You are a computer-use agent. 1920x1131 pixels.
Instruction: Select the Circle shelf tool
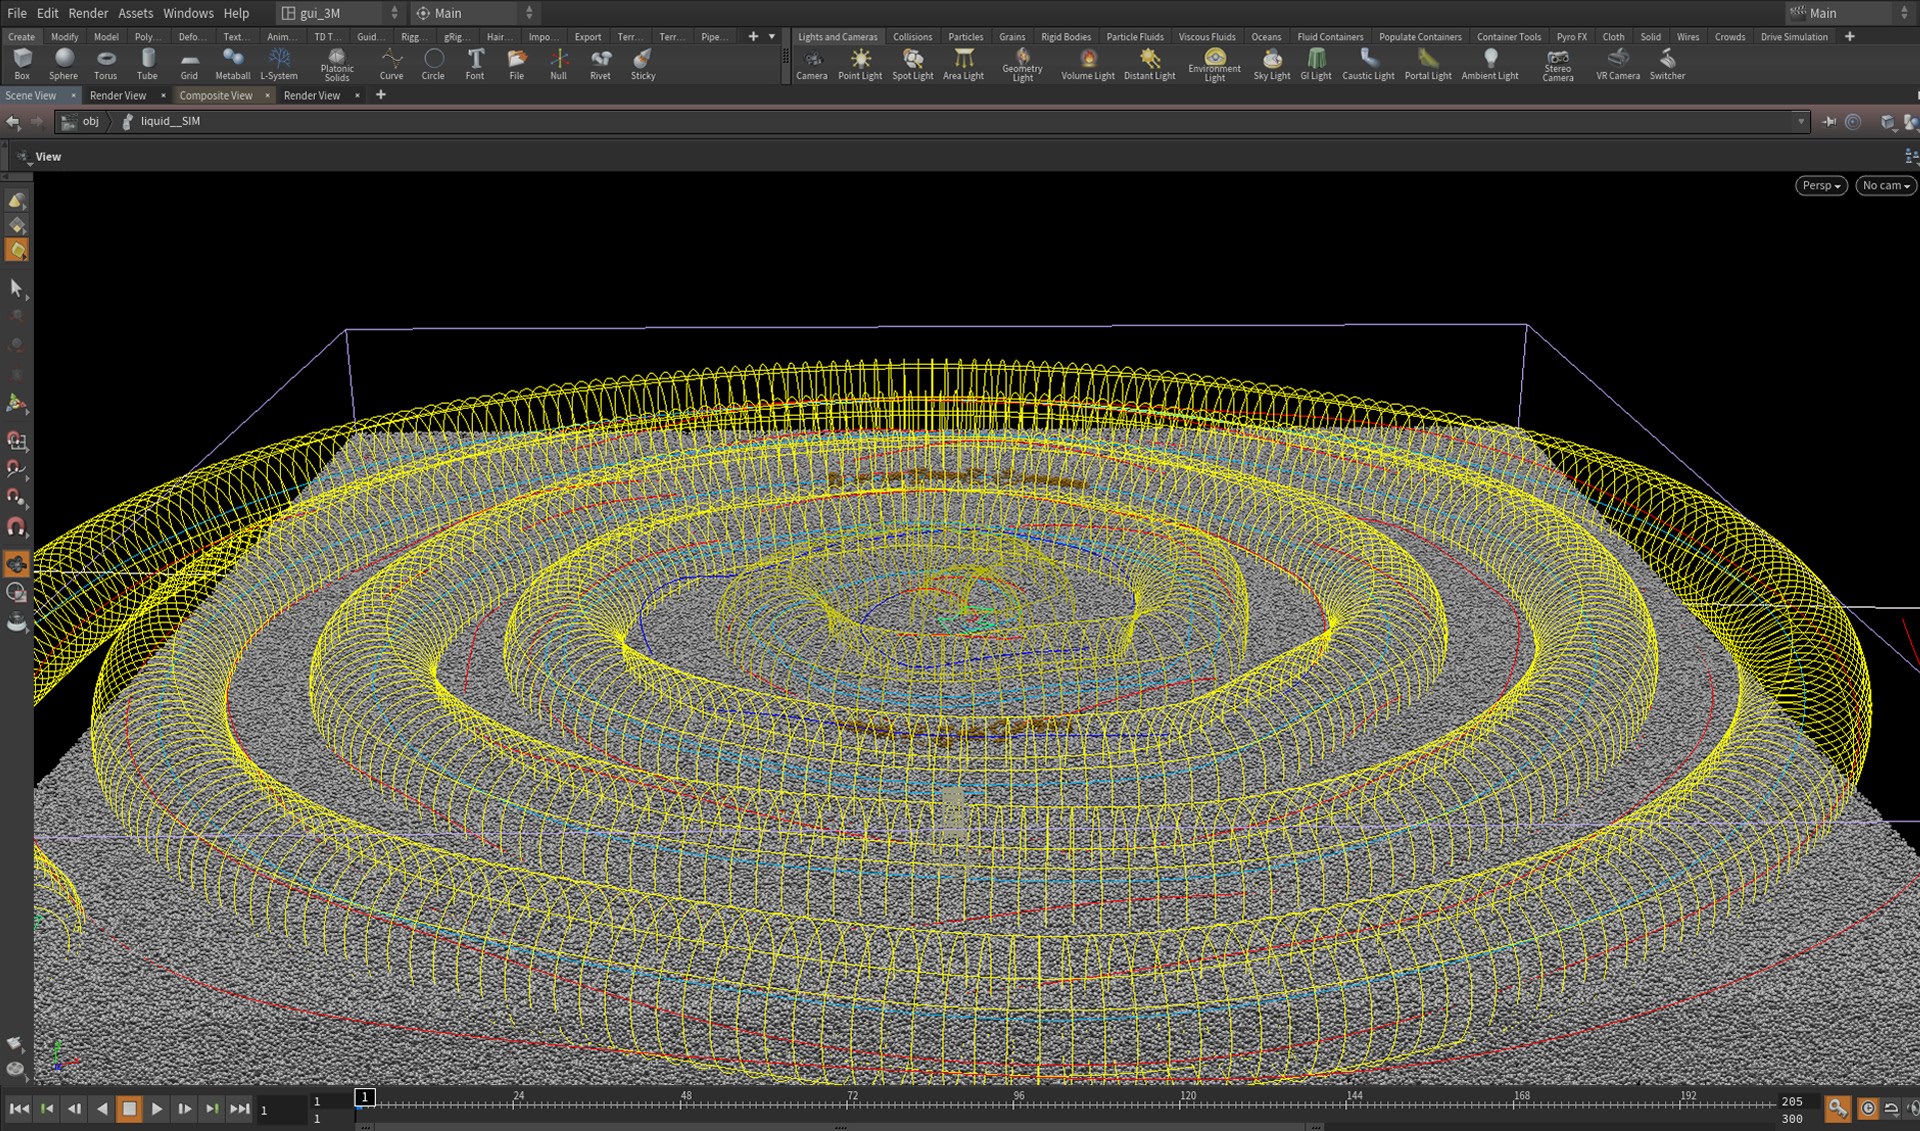433,64
